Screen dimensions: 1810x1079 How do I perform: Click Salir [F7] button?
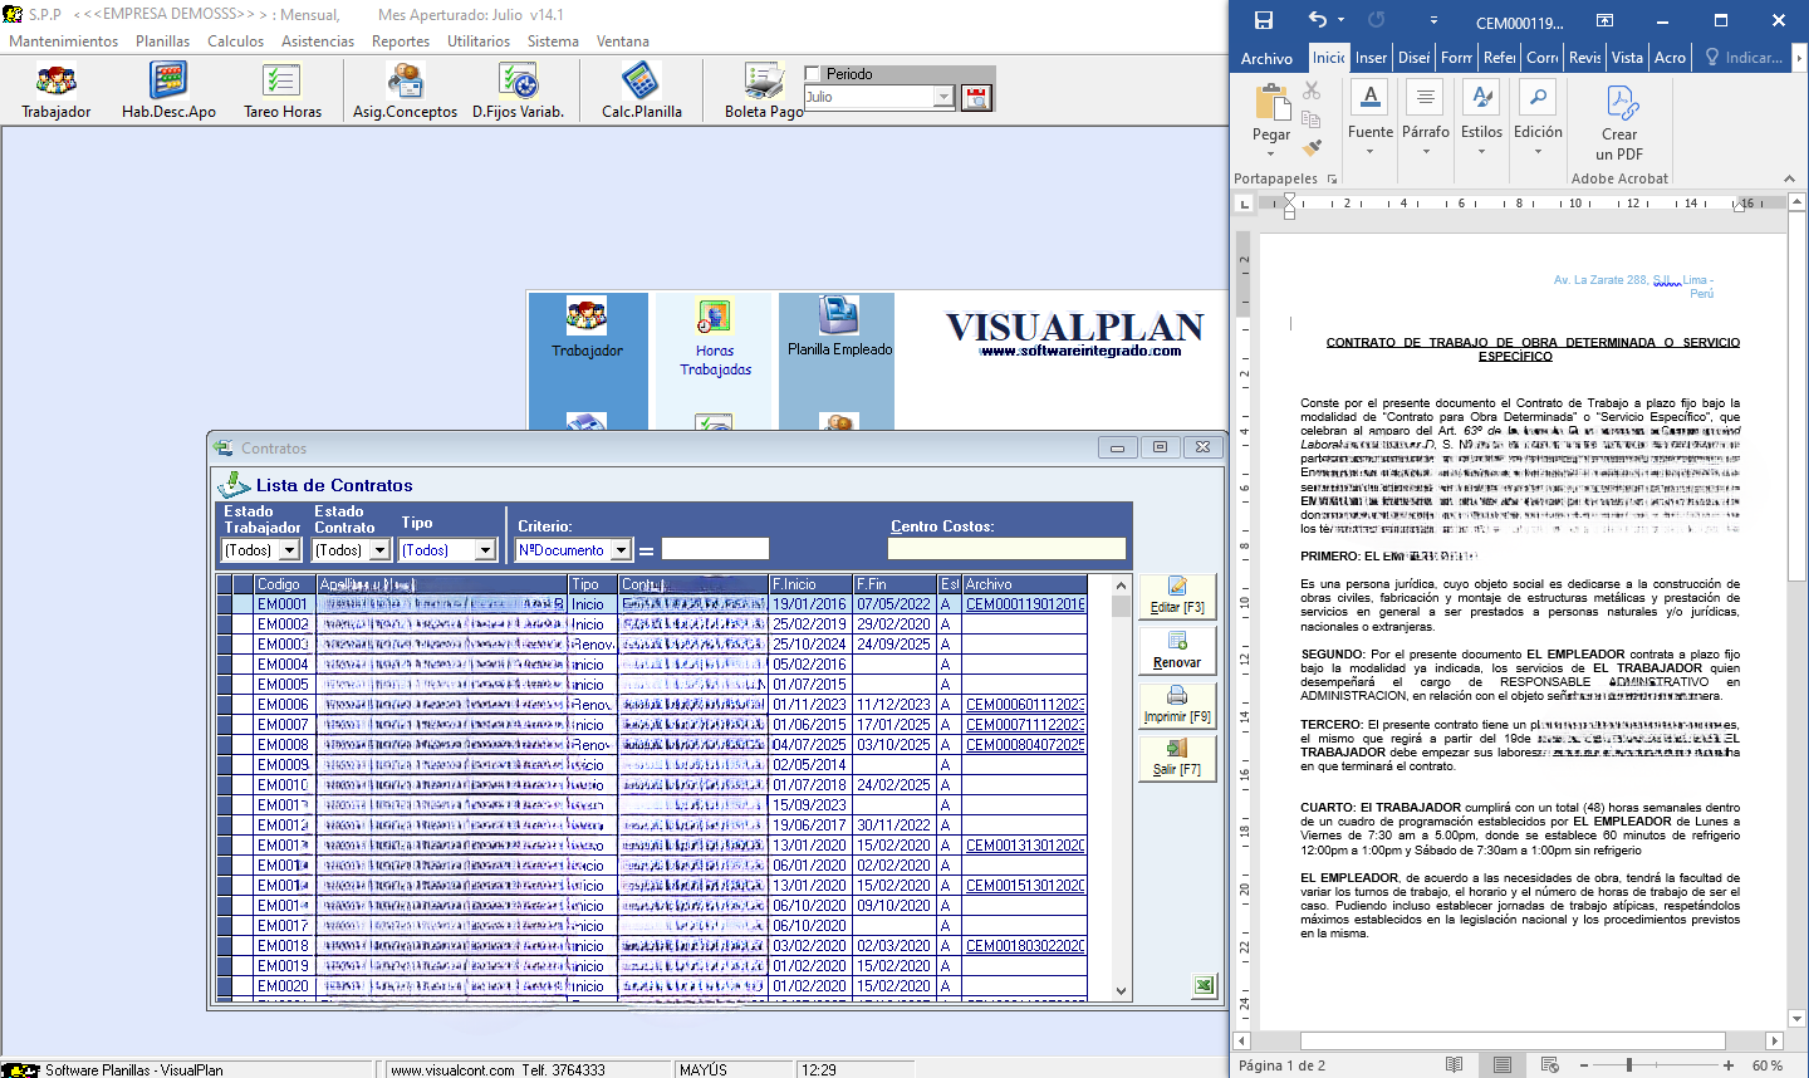pos(1177,758)
